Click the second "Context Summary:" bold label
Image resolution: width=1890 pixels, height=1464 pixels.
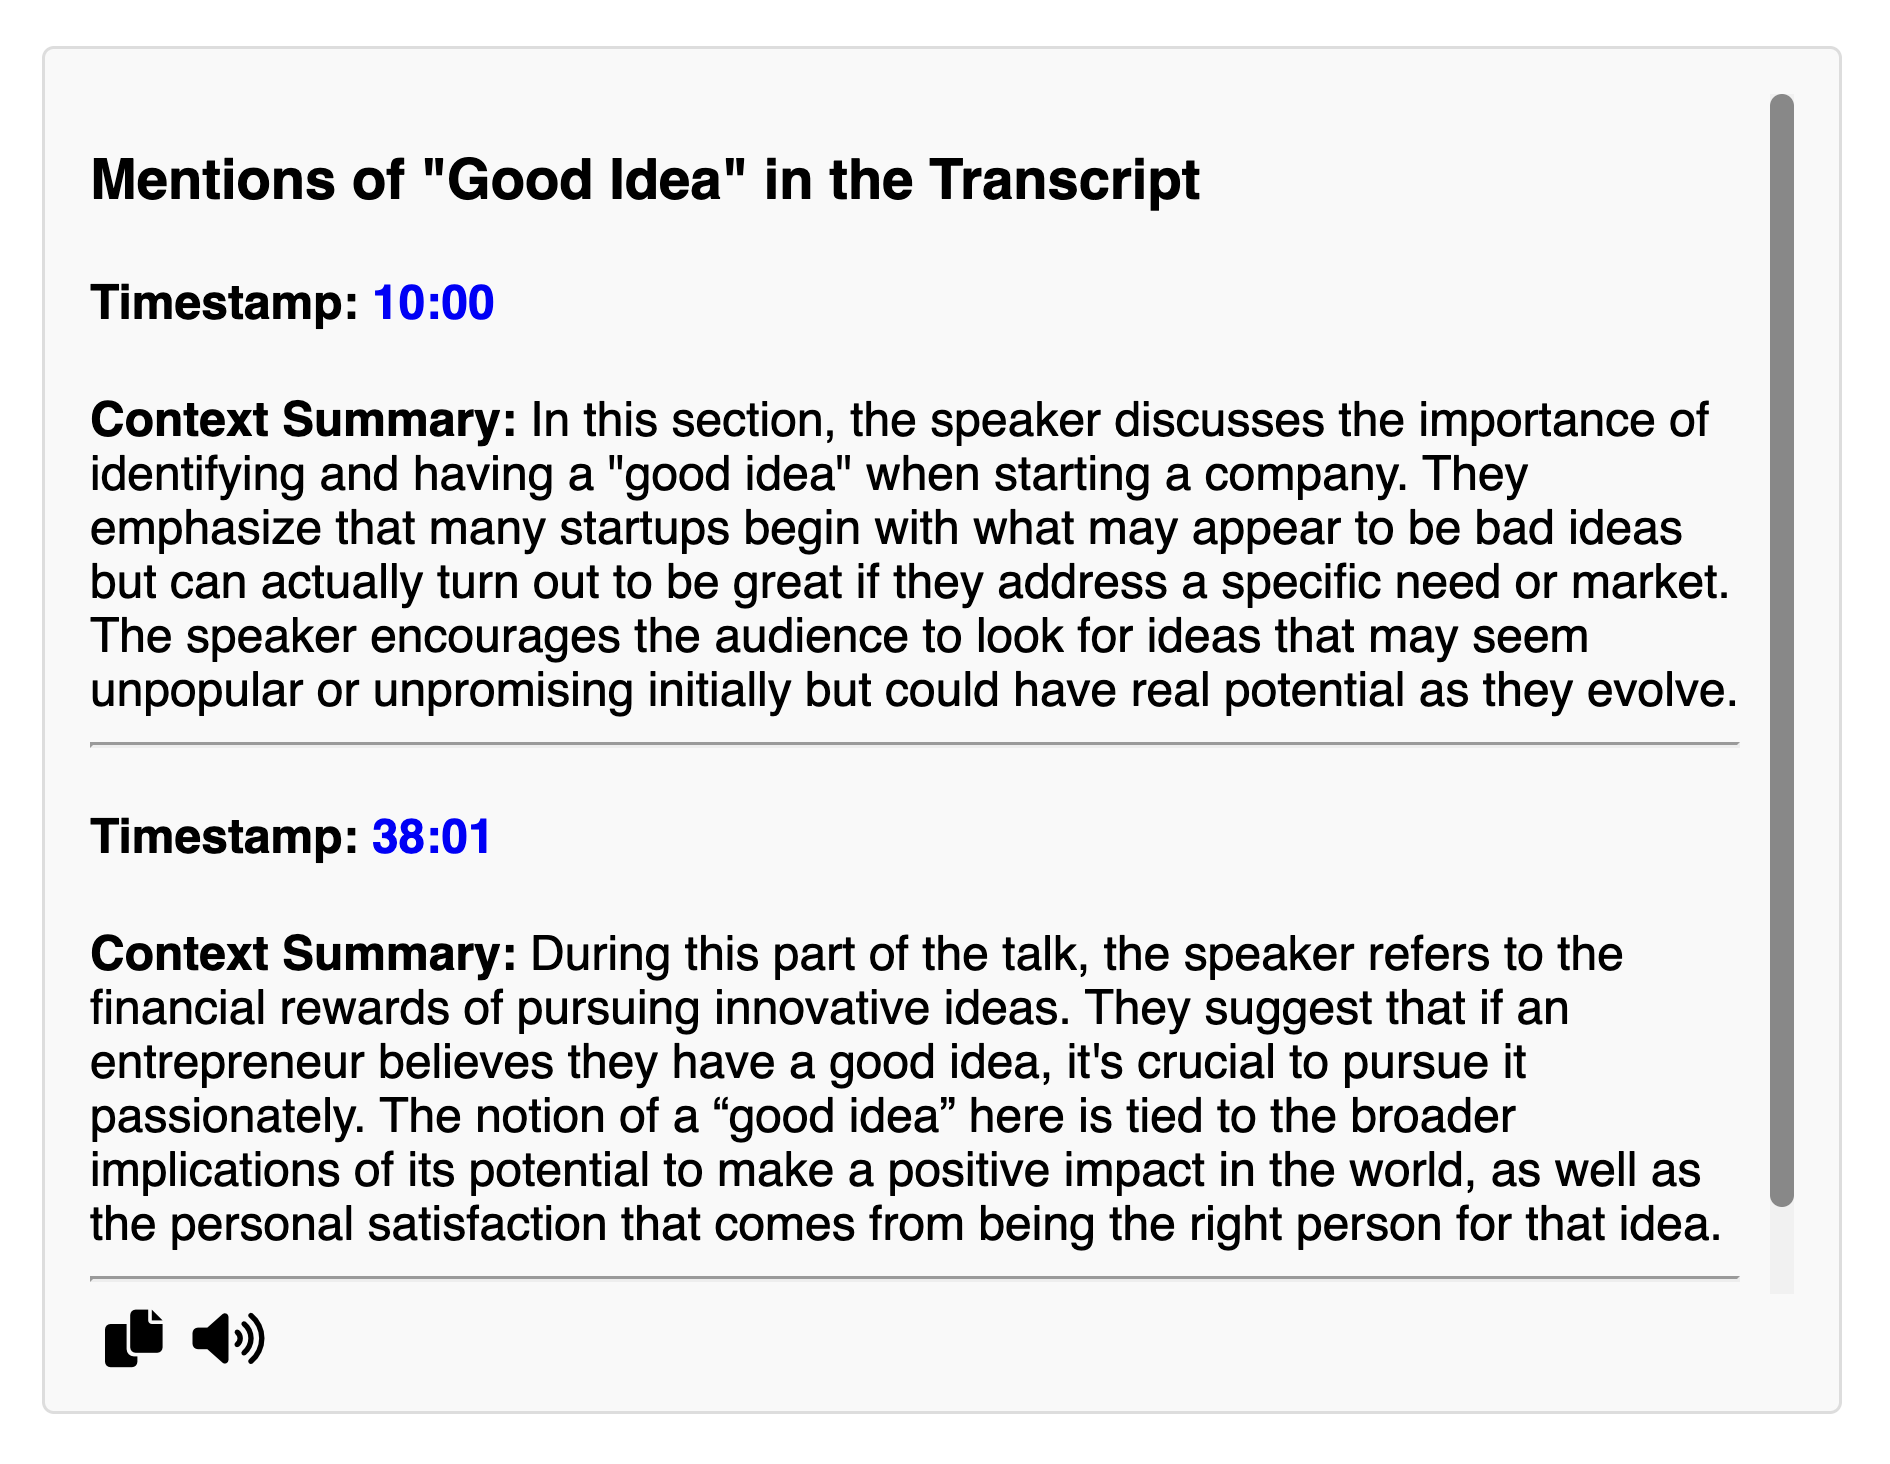pyautogui.click(x=303, y=954)
